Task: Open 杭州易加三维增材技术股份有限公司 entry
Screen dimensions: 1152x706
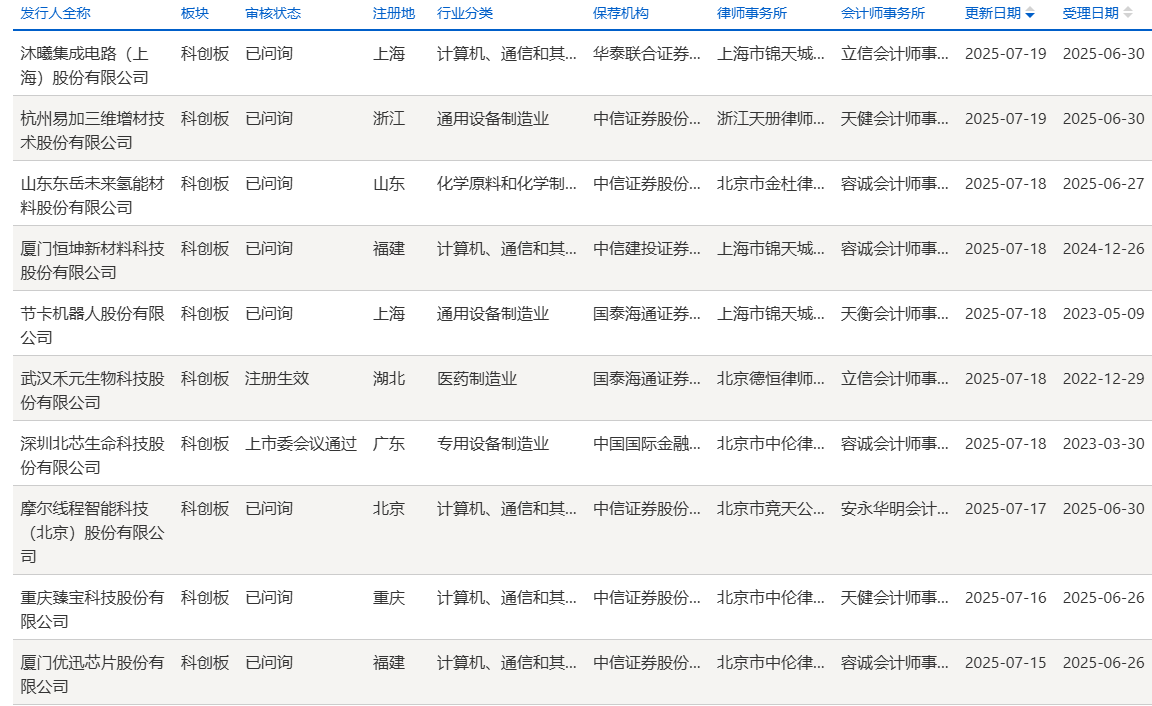Action: [x=92, y=130]
